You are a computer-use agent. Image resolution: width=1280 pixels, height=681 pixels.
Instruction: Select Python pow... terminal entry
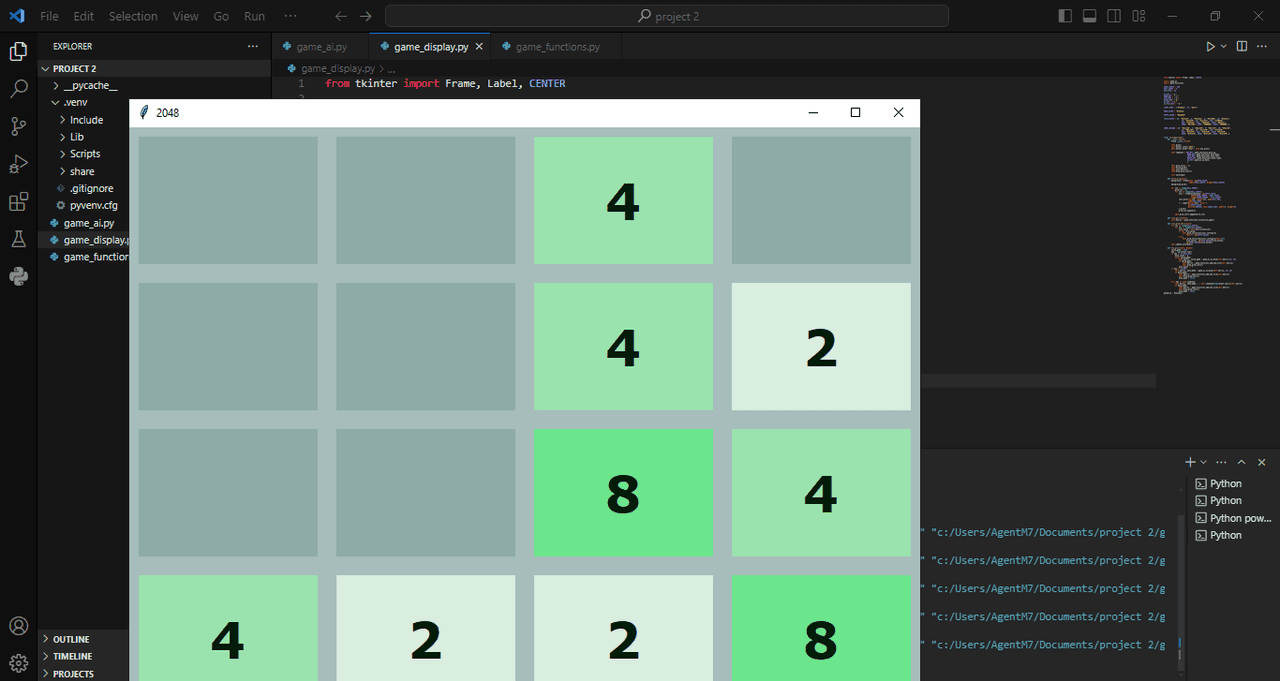point(1233,518)
